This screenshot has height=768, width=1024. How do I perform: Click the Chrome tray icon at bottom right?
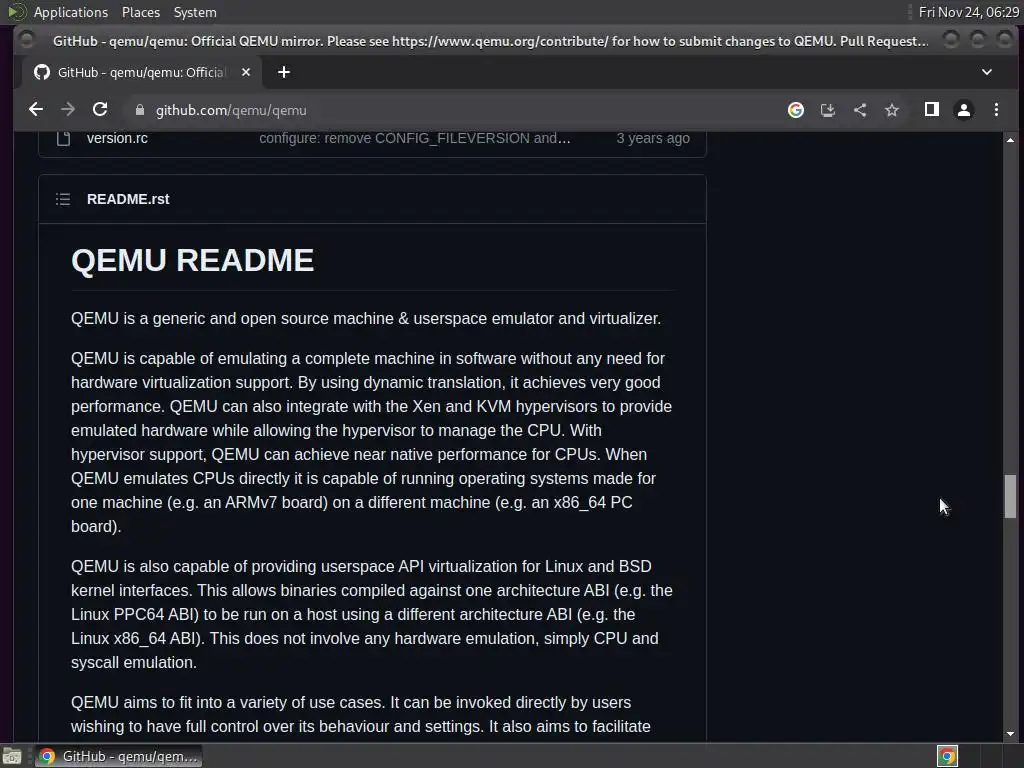tap(947, 756)
